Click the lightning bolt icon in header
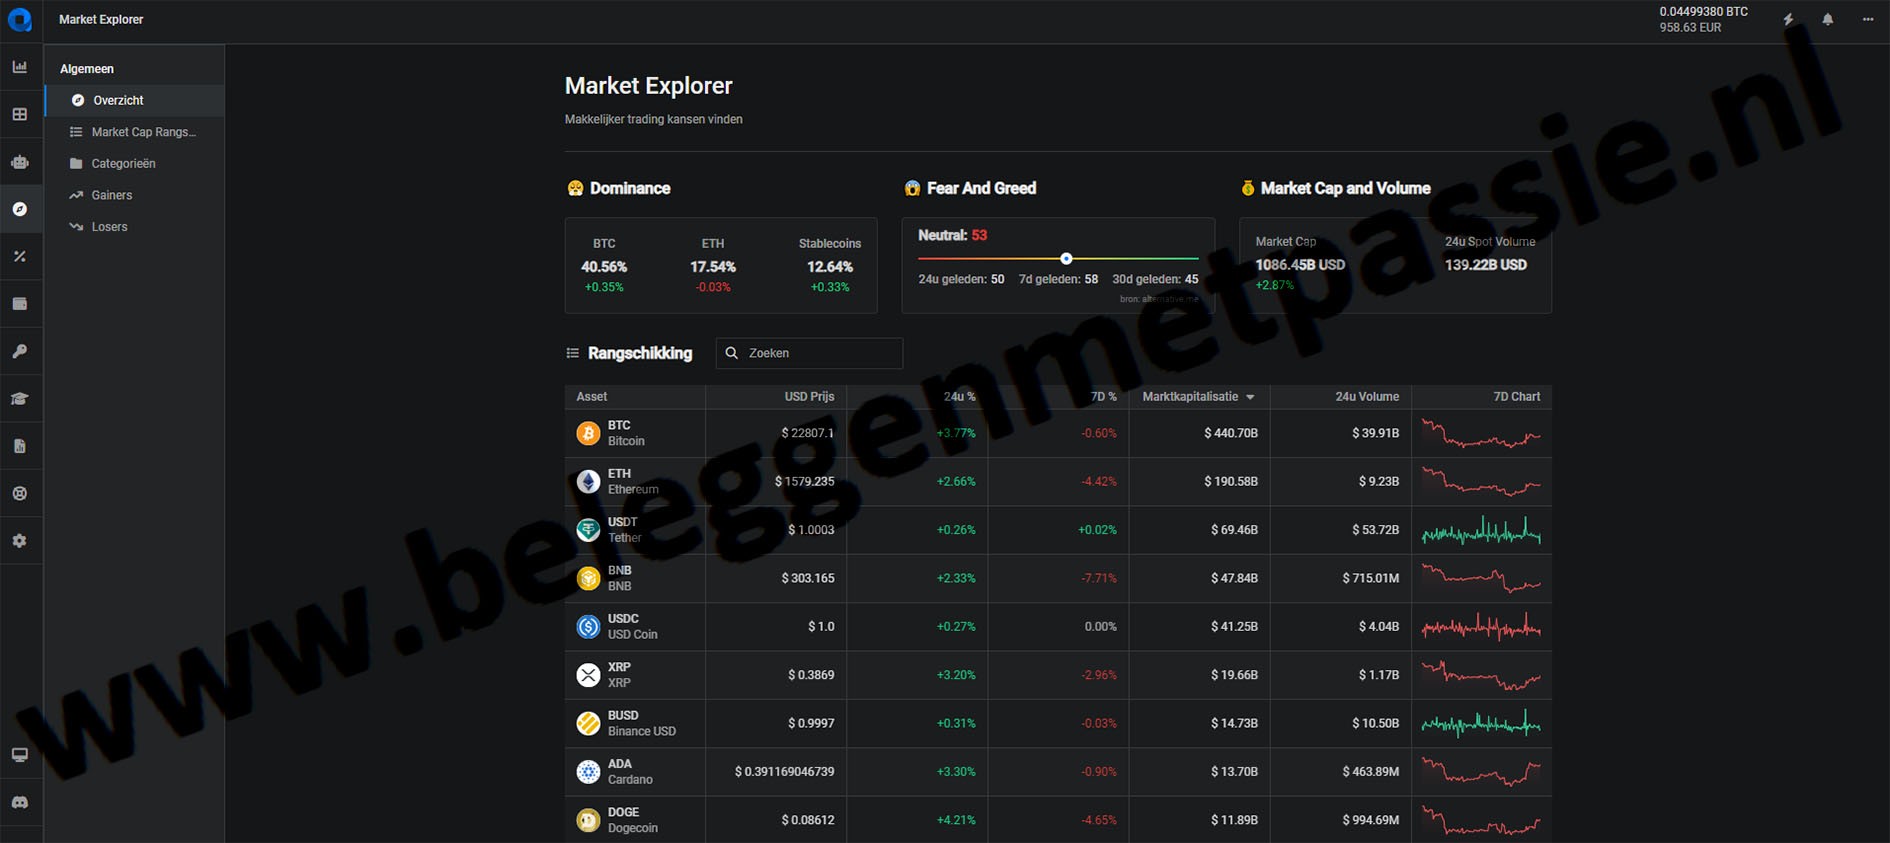Viewport: 1890px width, 843px height. (x=1788, y=20)
